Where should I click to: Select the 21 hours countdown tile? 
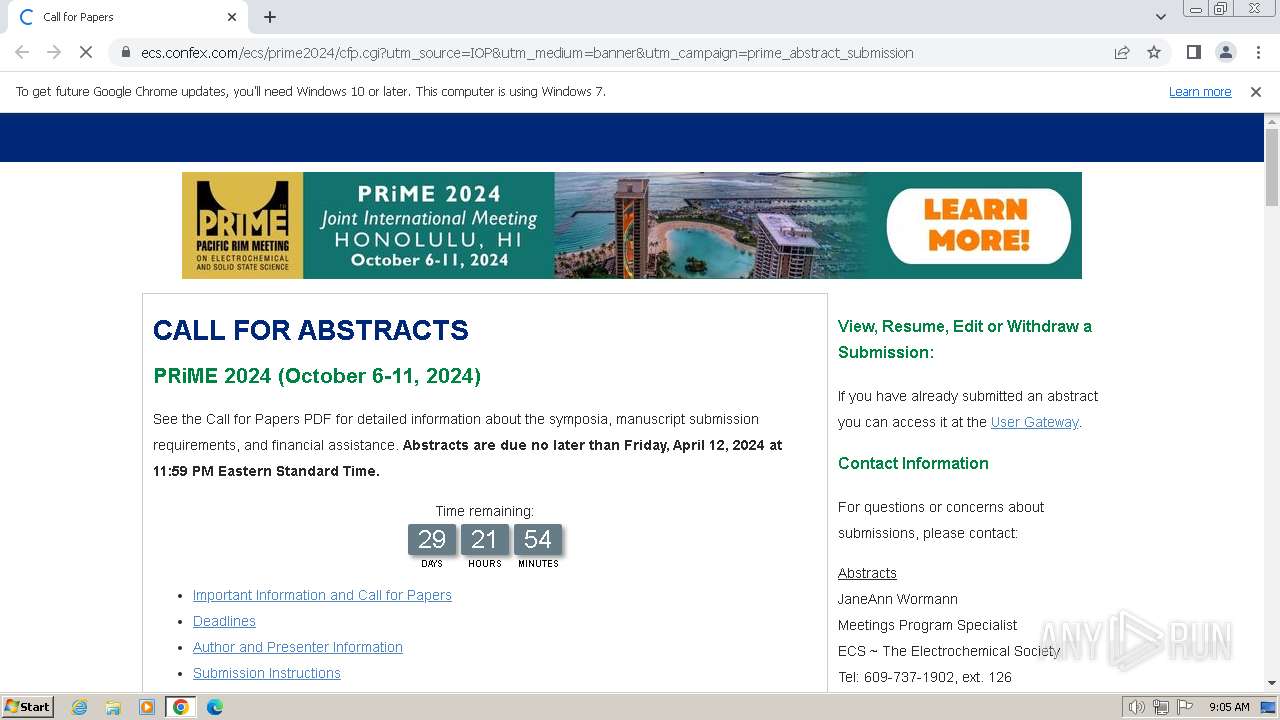485,540
